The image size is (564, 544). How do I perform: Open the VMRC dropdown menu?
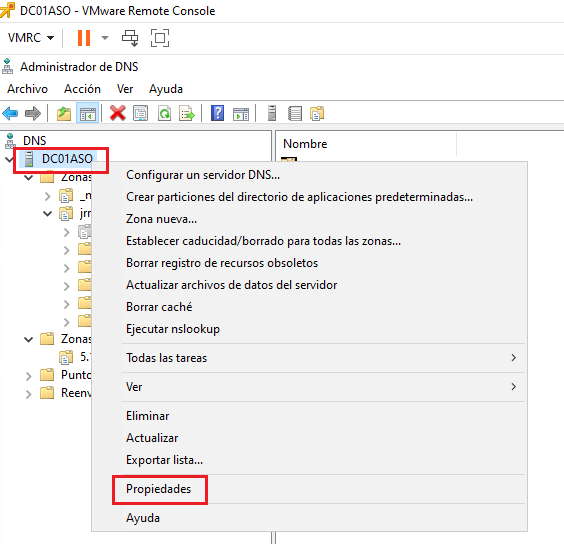point(31,38)
